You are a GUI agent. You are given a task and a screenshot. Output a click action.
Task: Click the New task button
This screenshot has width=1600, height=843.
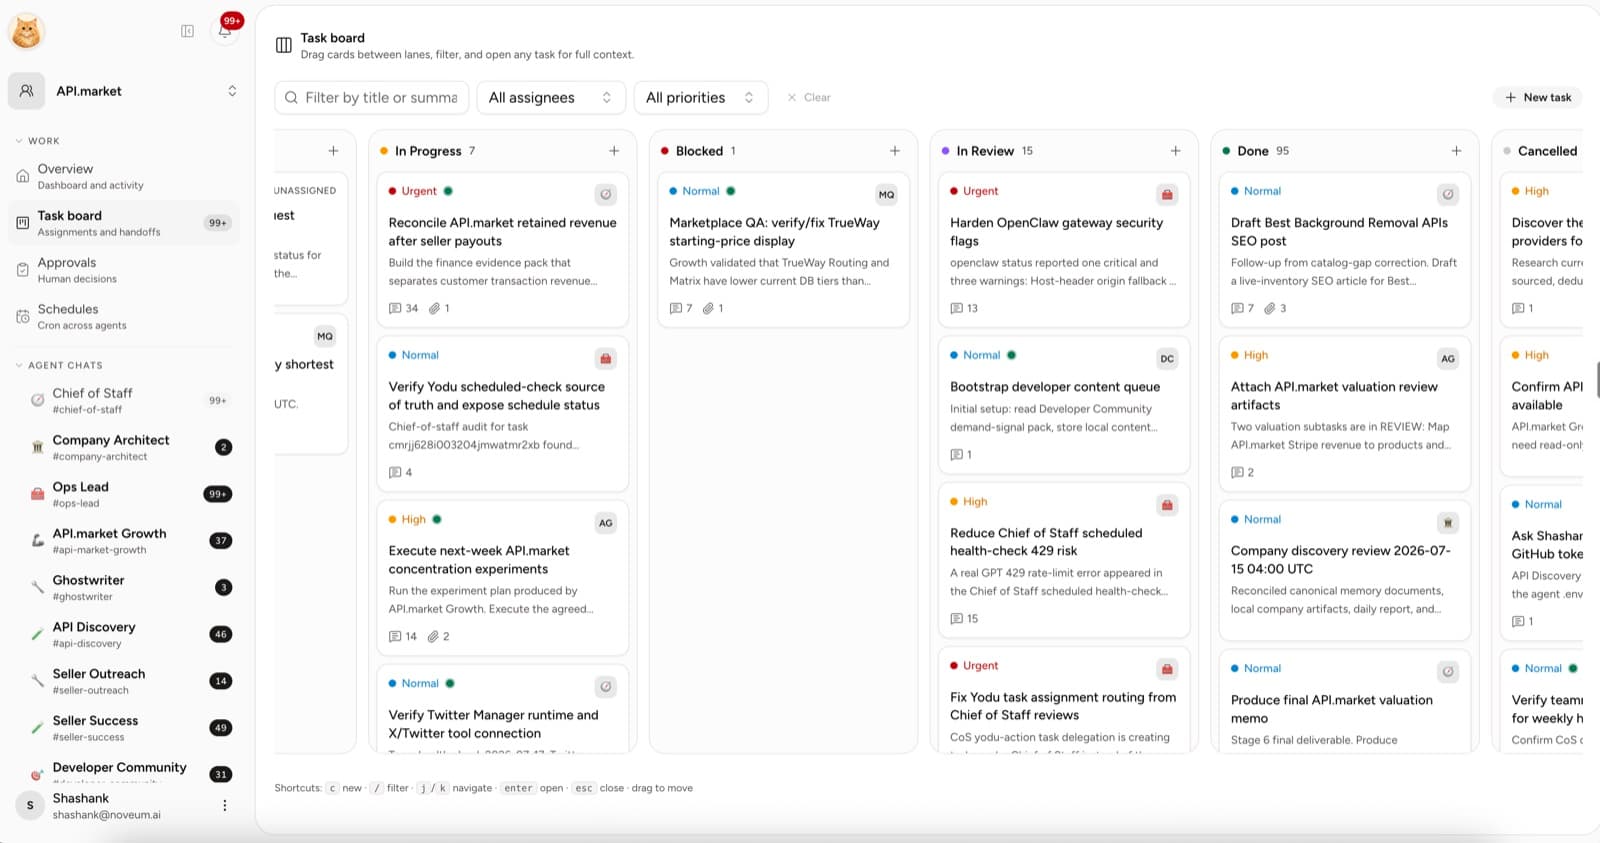tap(1538, 97)
